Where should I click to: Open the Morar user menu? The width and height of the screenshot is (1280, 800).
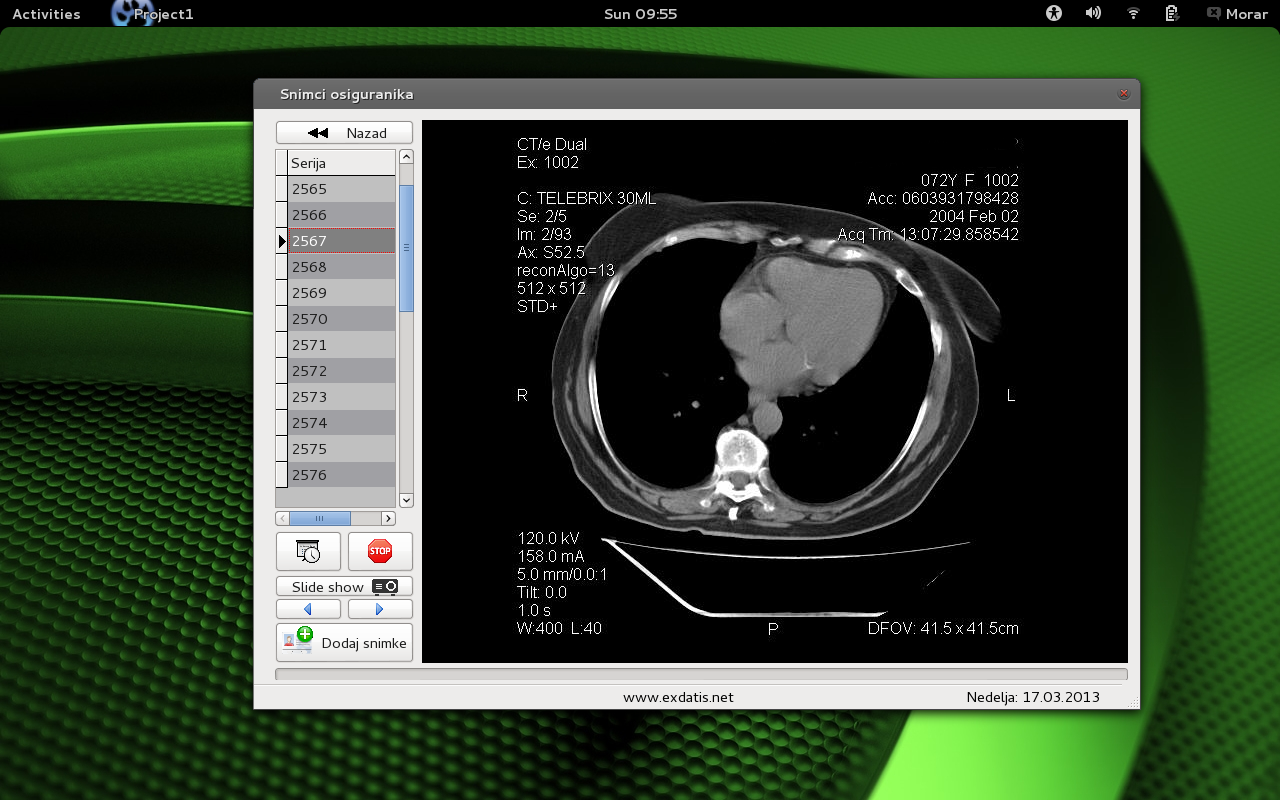click(x=1237, y=14)
